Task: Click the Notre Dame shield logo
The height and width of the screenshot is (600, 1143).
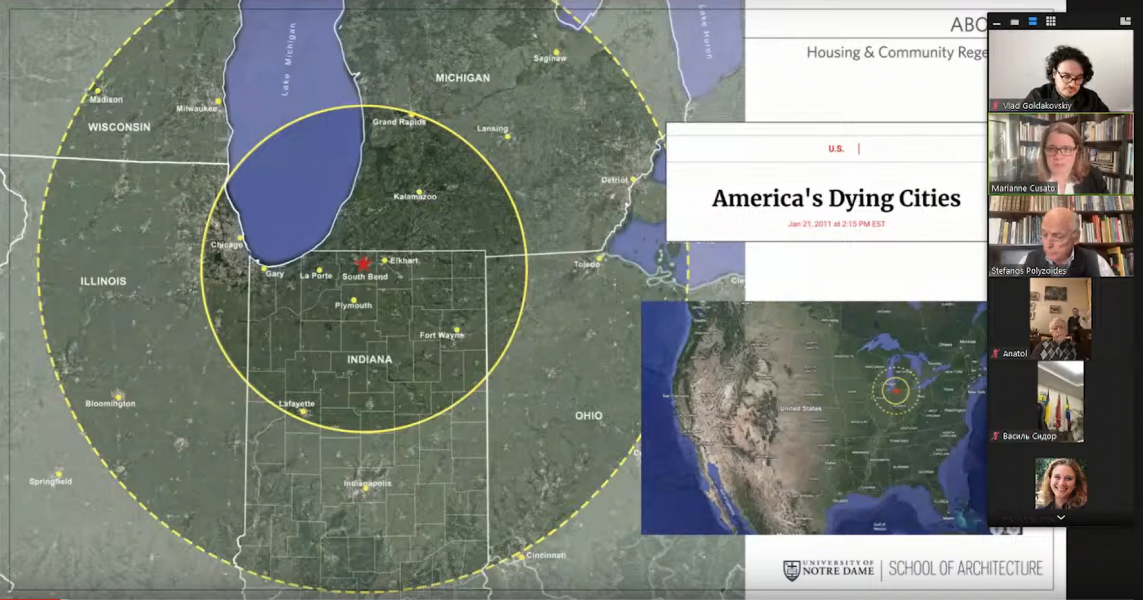Action: tap(792, 570)
